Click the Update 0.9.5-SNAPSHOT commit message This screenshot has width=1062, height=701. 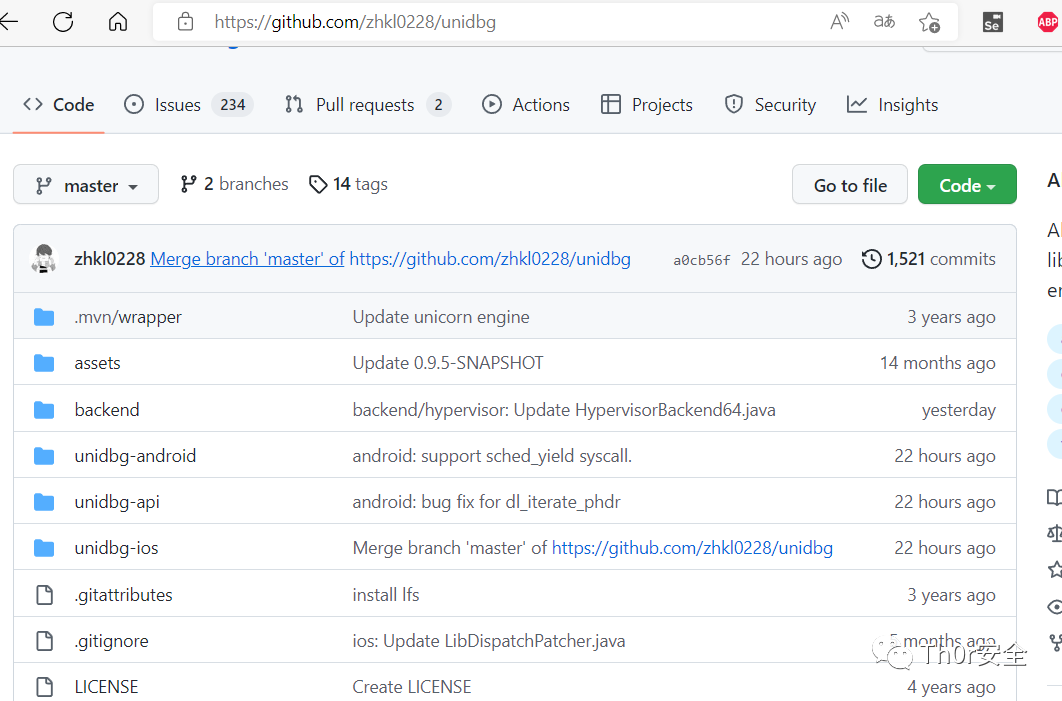[448, 363]
